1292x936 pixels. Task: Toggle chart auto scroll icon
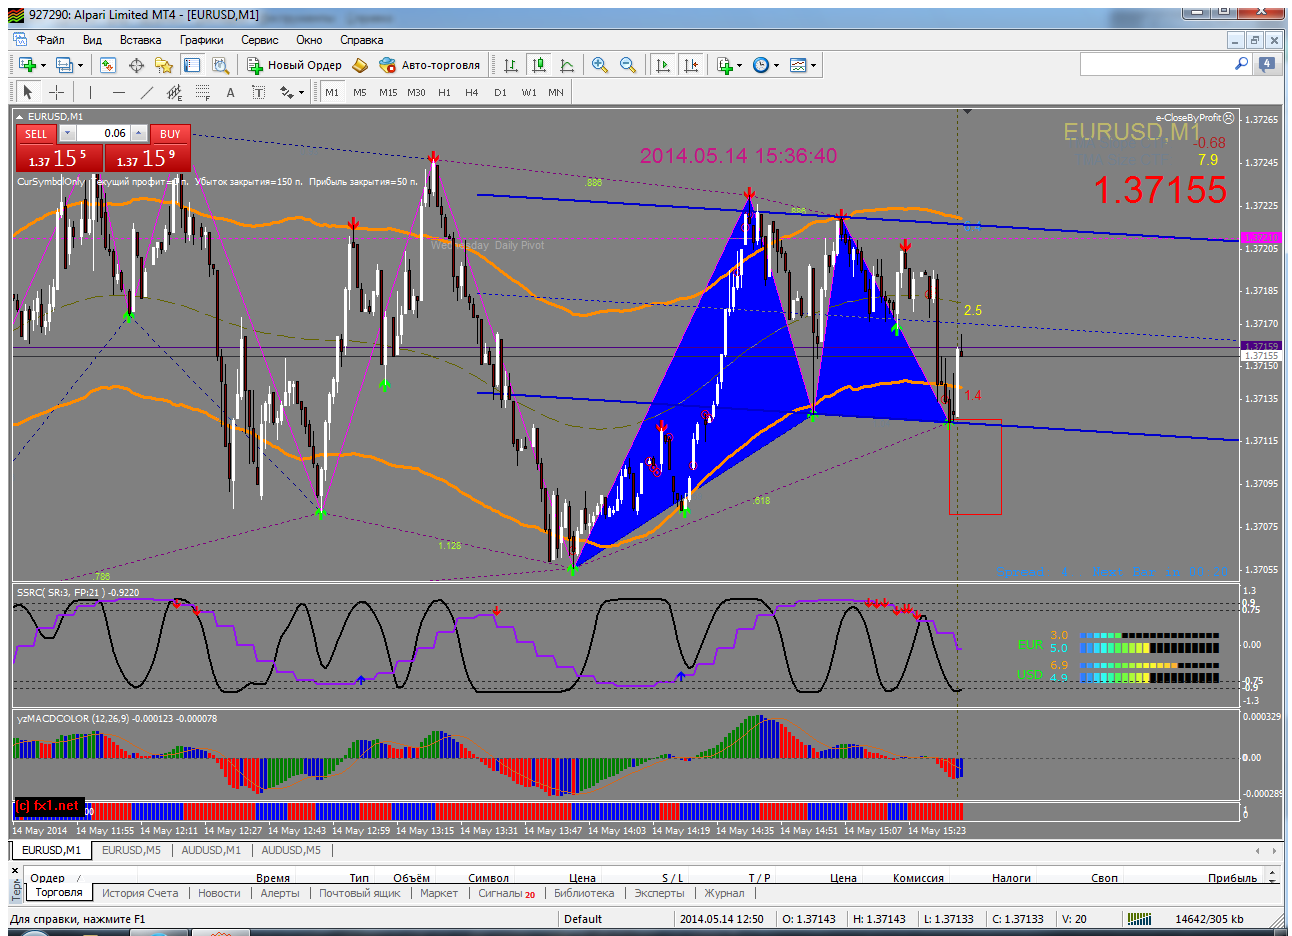[x=662, y=65]
